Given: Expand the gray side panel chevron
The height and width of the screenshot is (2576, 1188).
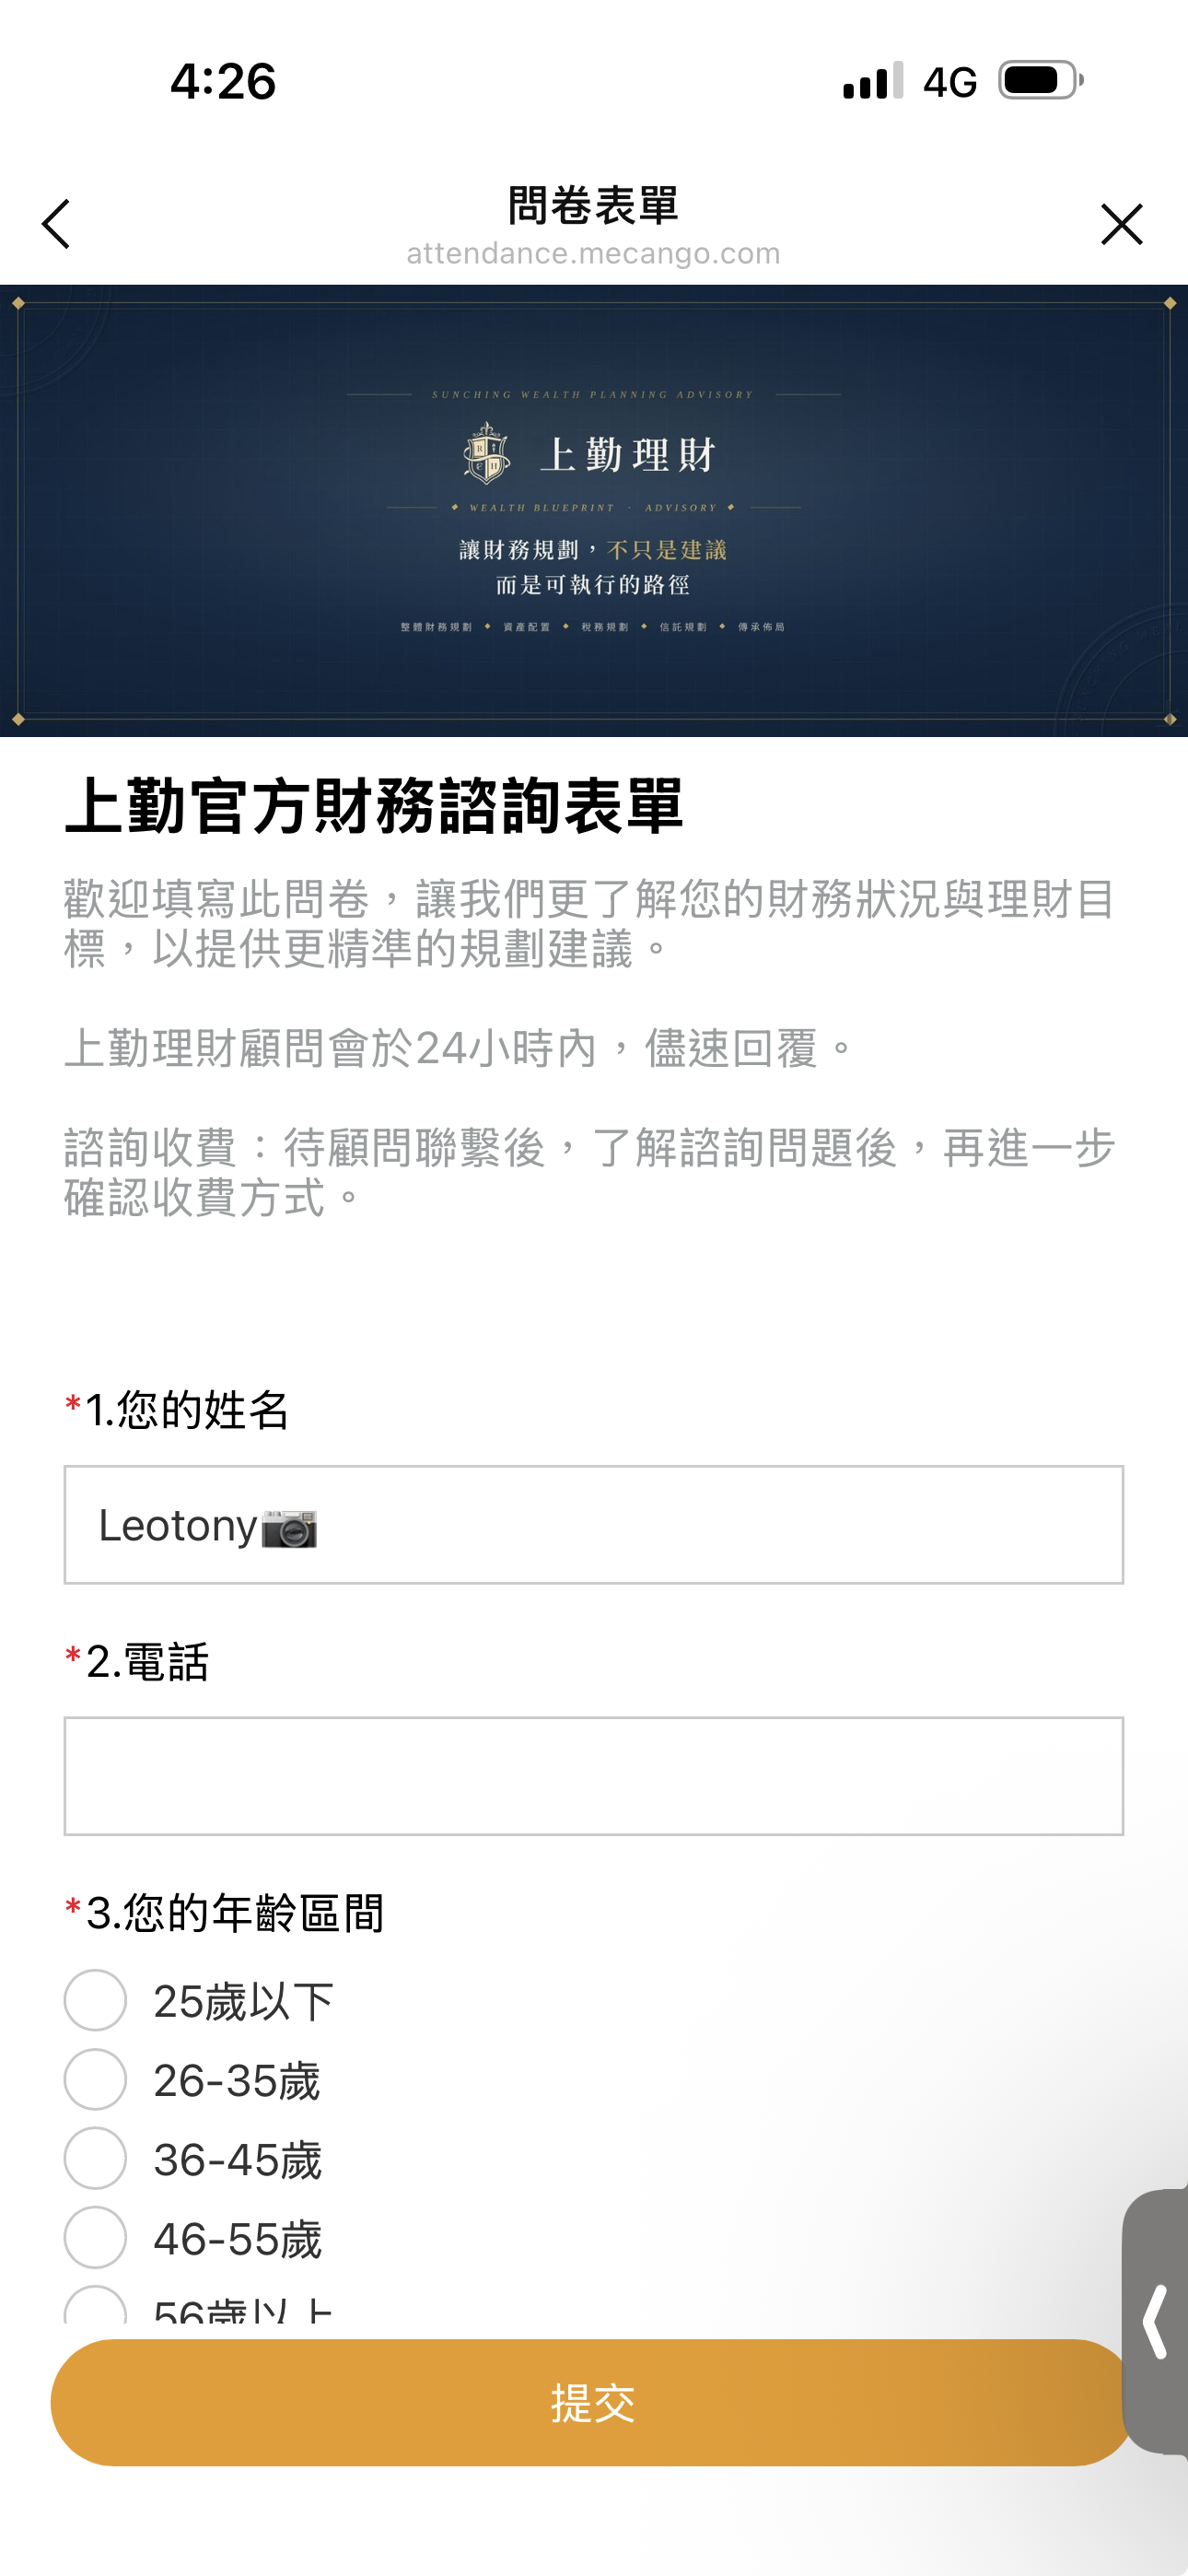Looking at the screenshot, I should pyautogui.click(x=1156, y=2321).
